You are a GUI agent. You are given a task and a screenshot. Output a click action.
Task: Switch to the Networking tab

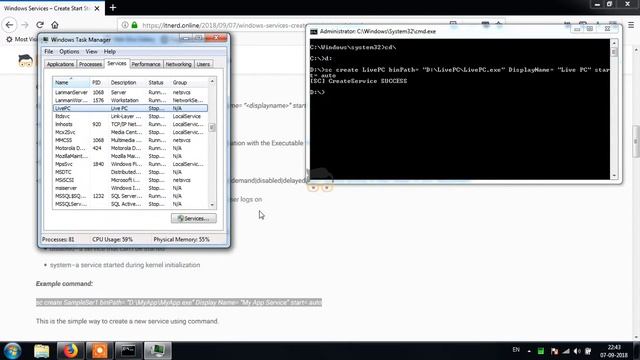178,64
